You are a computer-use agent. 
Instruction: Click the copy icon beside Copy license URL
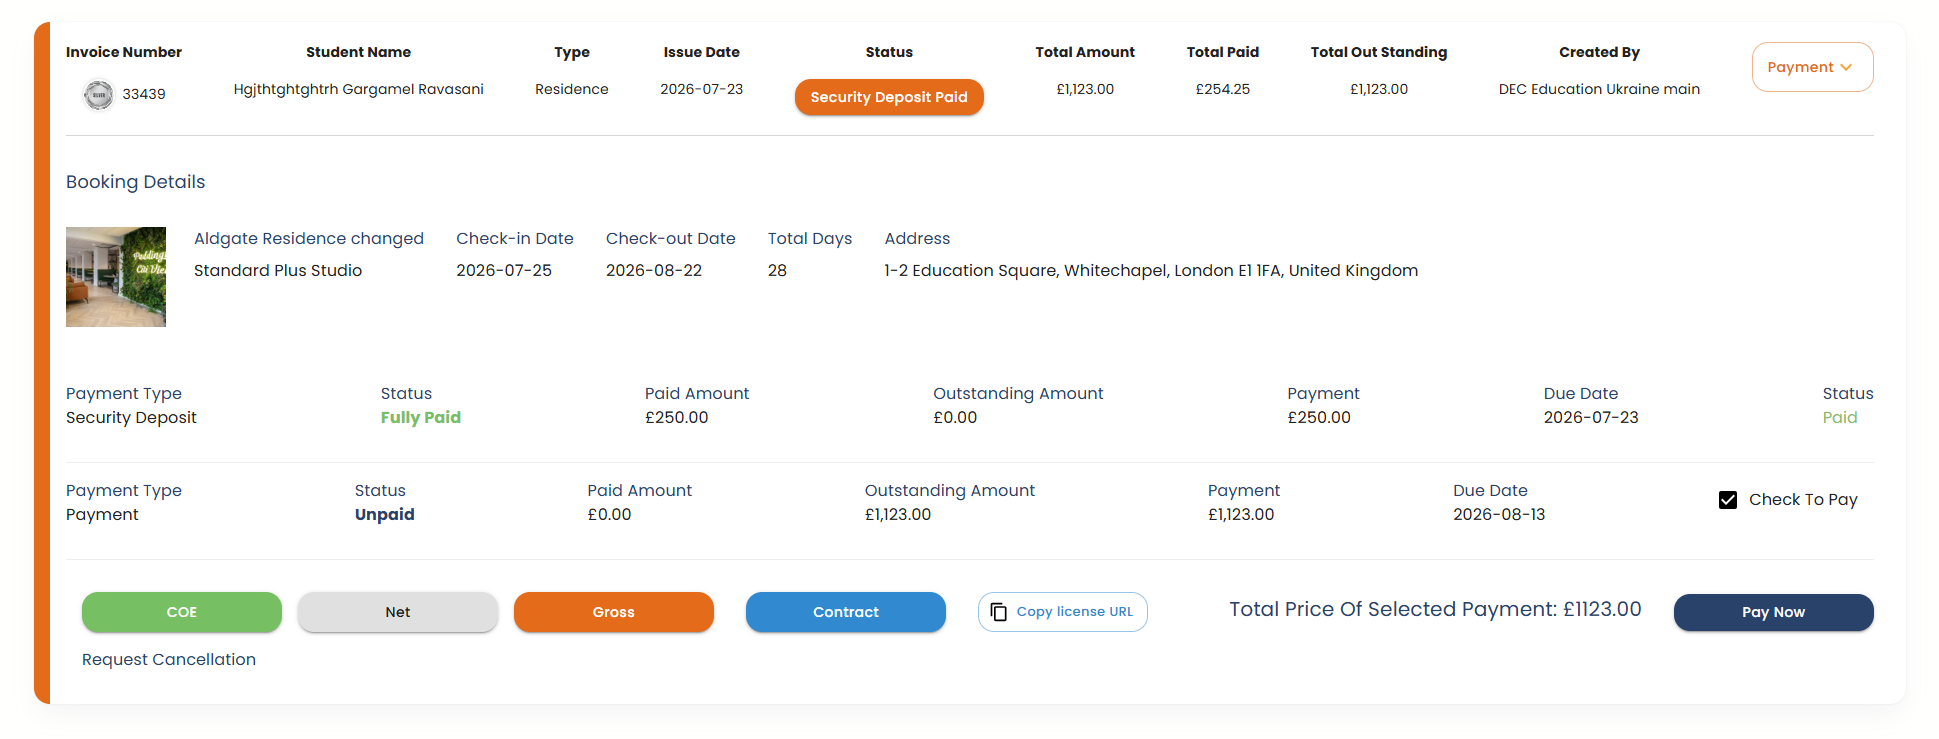point(998,612)
